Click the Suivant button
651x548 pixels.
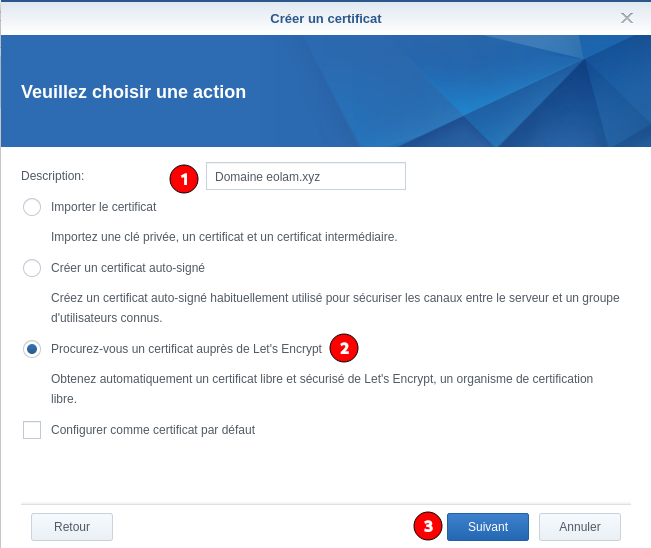pyautogui.click(x=488, y=527)
